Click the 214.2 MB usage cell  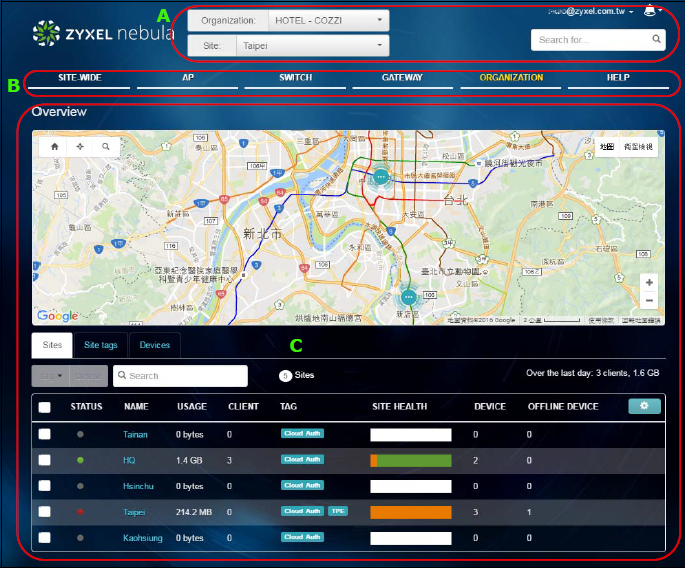click(x=194, y=512)
